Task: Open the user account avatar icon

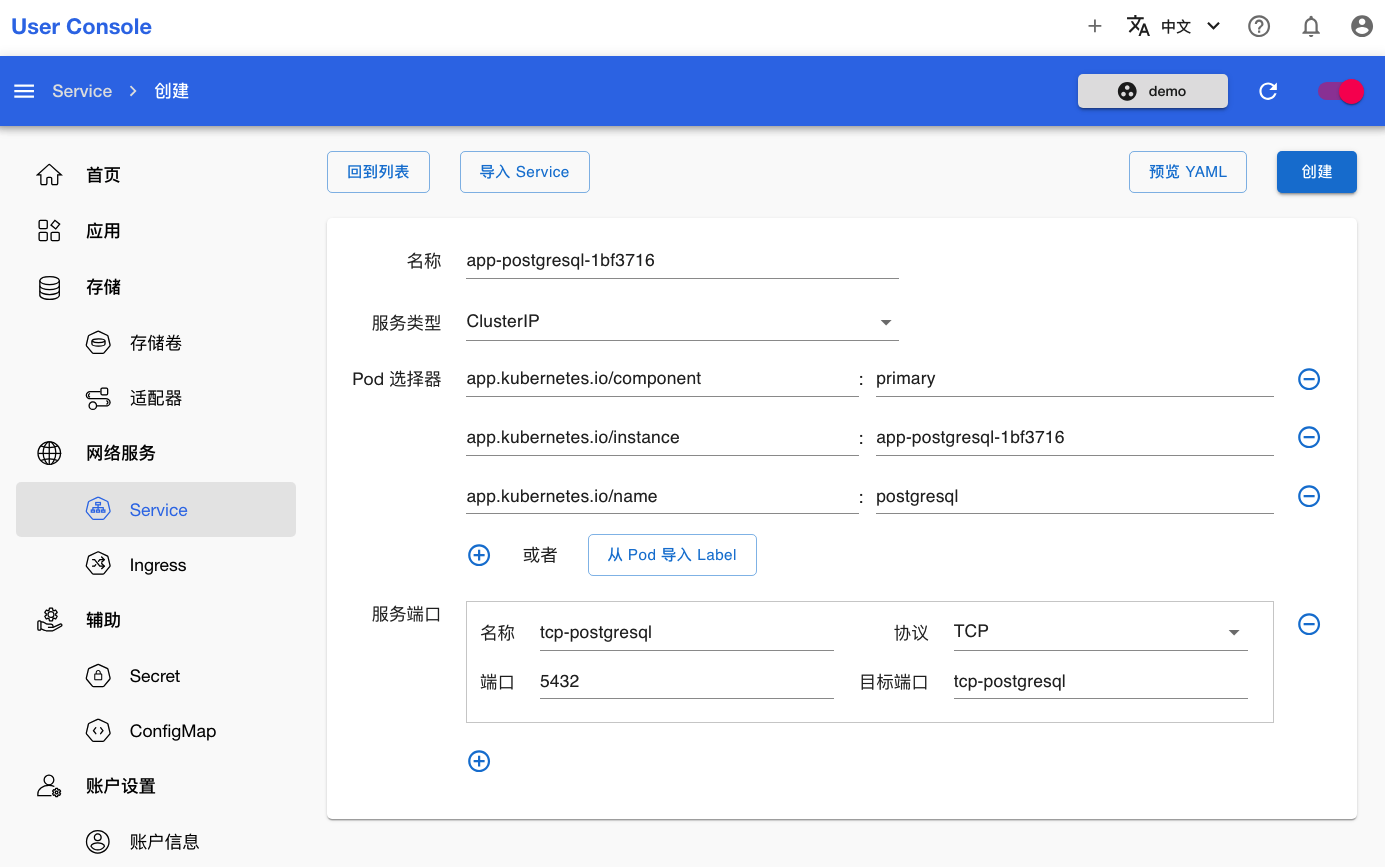Action: coord(1361,26)
